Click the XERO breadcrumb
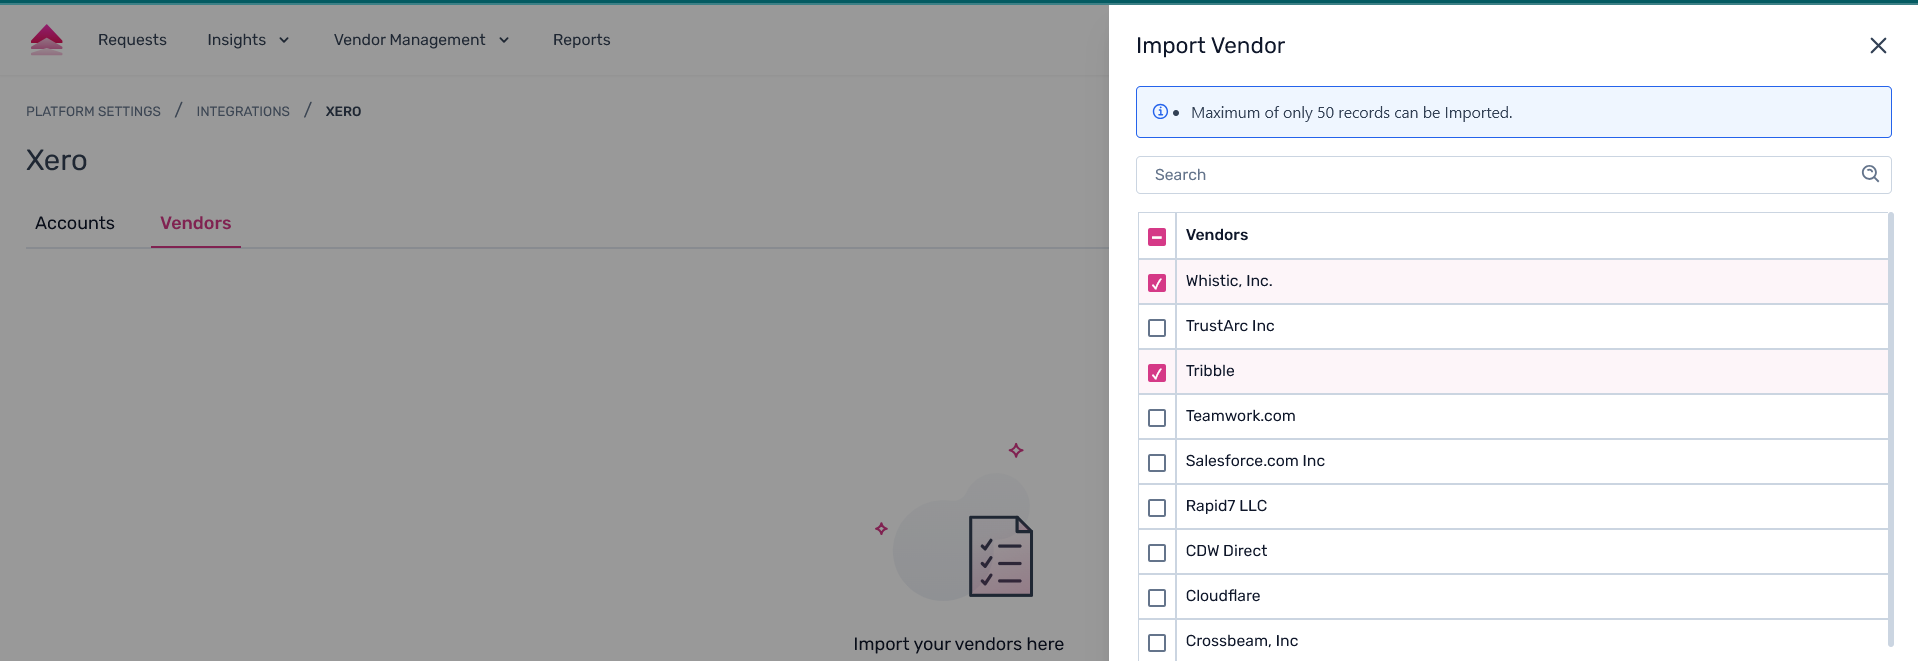1918x661 pixels. pos(343,112)
